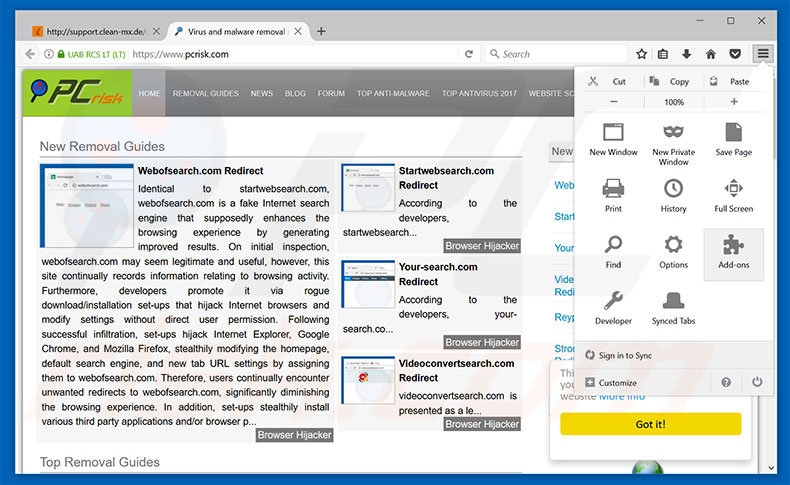790x485 pixels.
Task: Open the Add-ons menu item
Action: (734, 254)
